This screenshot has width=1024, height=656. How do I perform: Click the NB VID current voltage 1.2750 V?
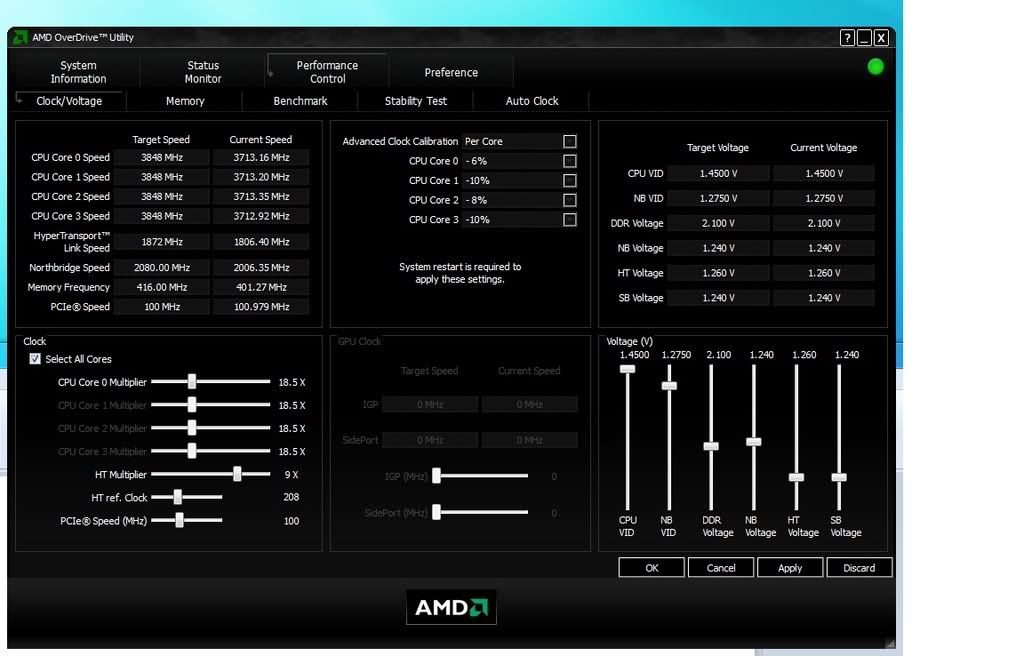pyautogui.click(x=824, y=198)
